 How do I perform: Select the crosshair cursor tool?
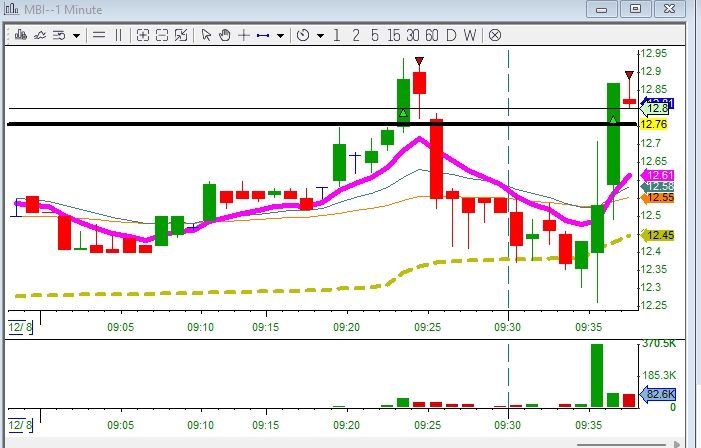(244, 35)
